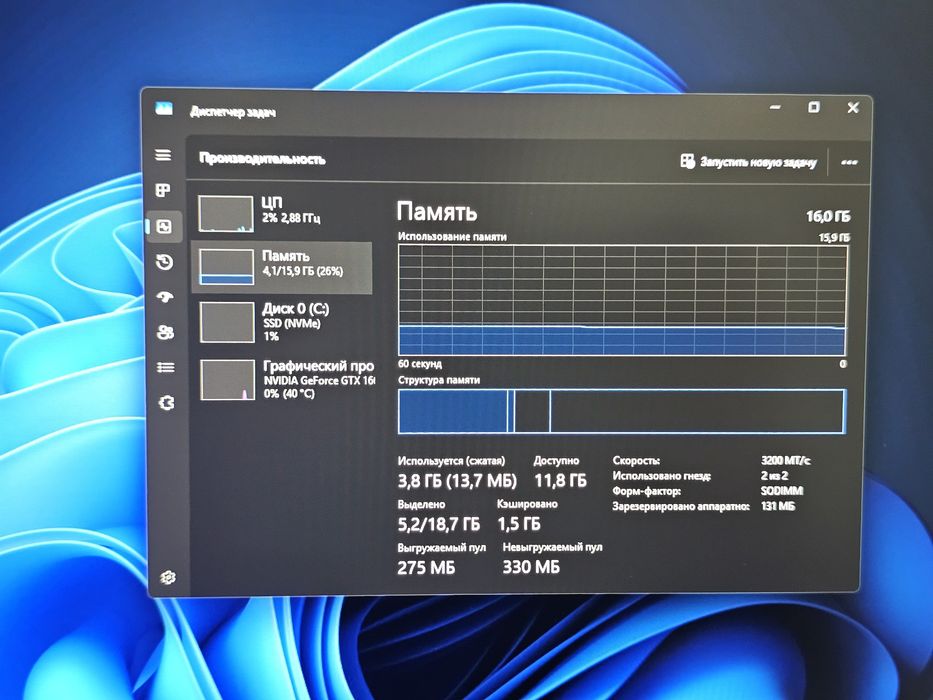Viewport: 933px width, 700px height.
Task: Click the '1,5 ГБ' cached value
Action: click(x=519, y=524)
